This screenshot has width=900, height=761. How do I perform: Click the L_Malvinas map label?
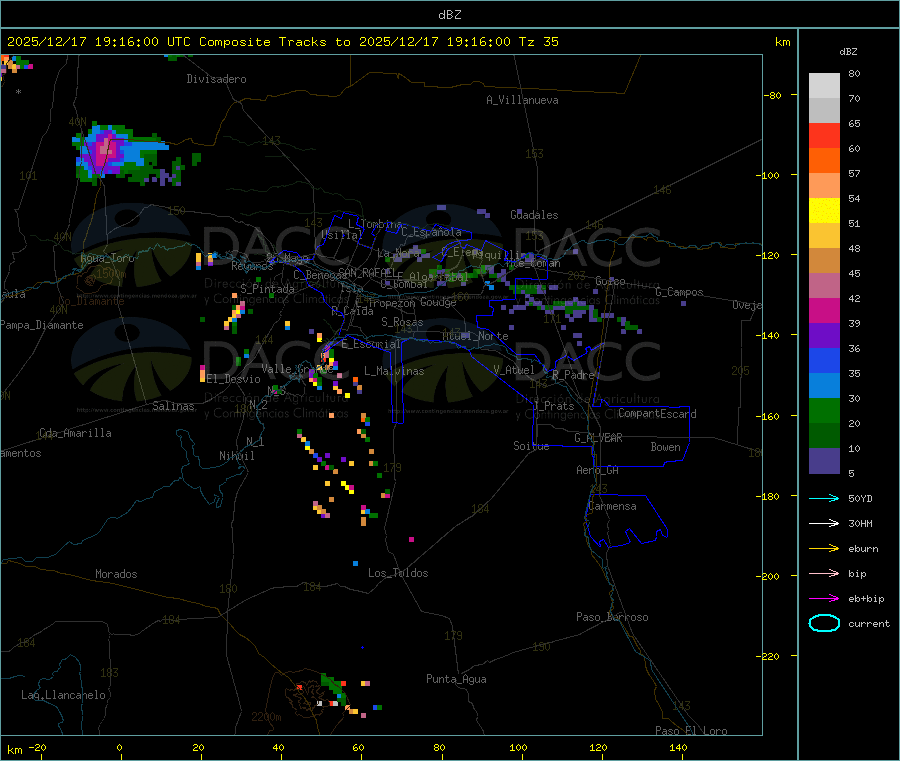[394, 371]
